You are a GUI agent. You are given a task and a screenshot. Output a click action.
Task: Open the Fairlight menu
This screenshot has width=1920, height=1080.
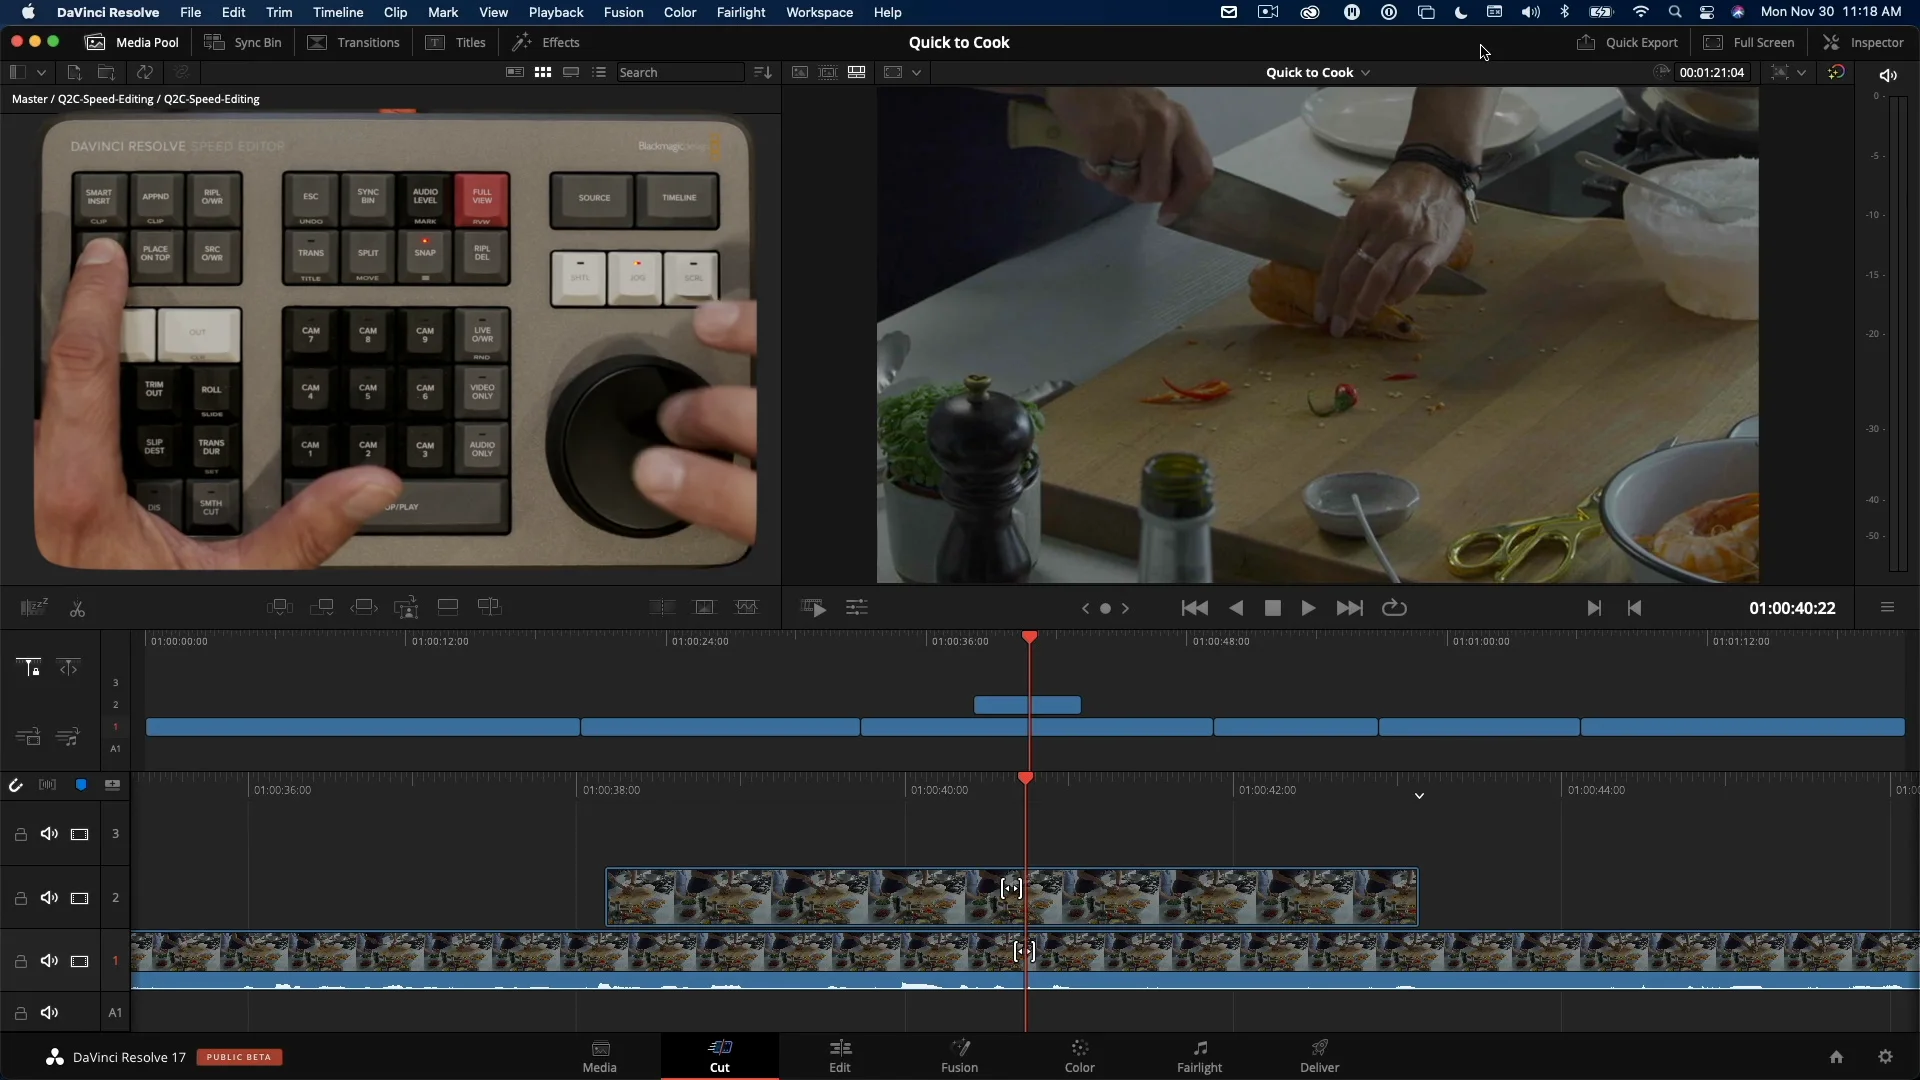coord(741,12)
